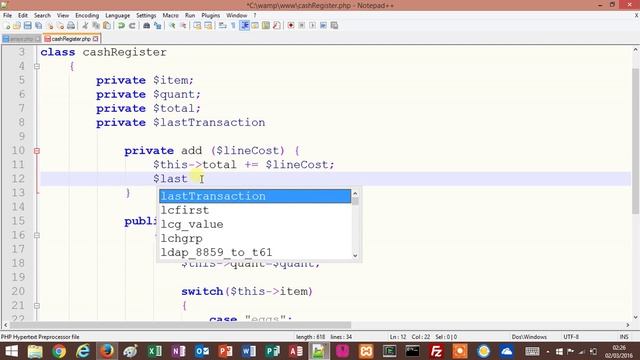This screenshot has height=360, width=640.
Task: Toggle the highlighted Indent Guide icon
Action: (x=244, y=25)
